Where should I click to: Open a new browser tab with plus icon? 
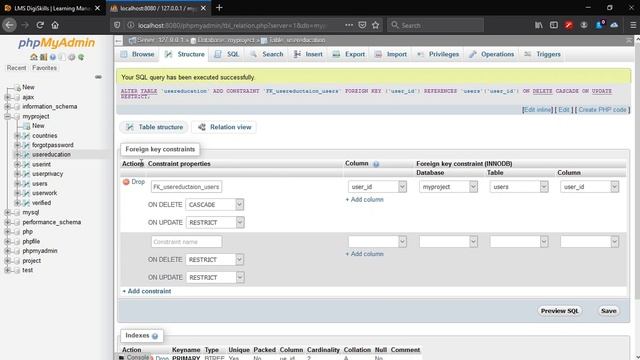[219, 8]
